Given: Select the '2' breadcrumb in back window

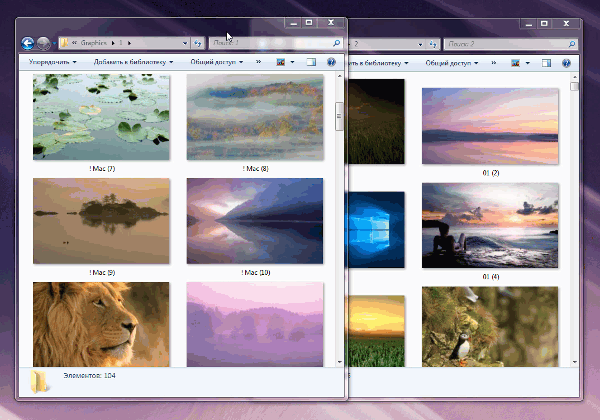Looking at the screenshot, I should coord(356,44).
